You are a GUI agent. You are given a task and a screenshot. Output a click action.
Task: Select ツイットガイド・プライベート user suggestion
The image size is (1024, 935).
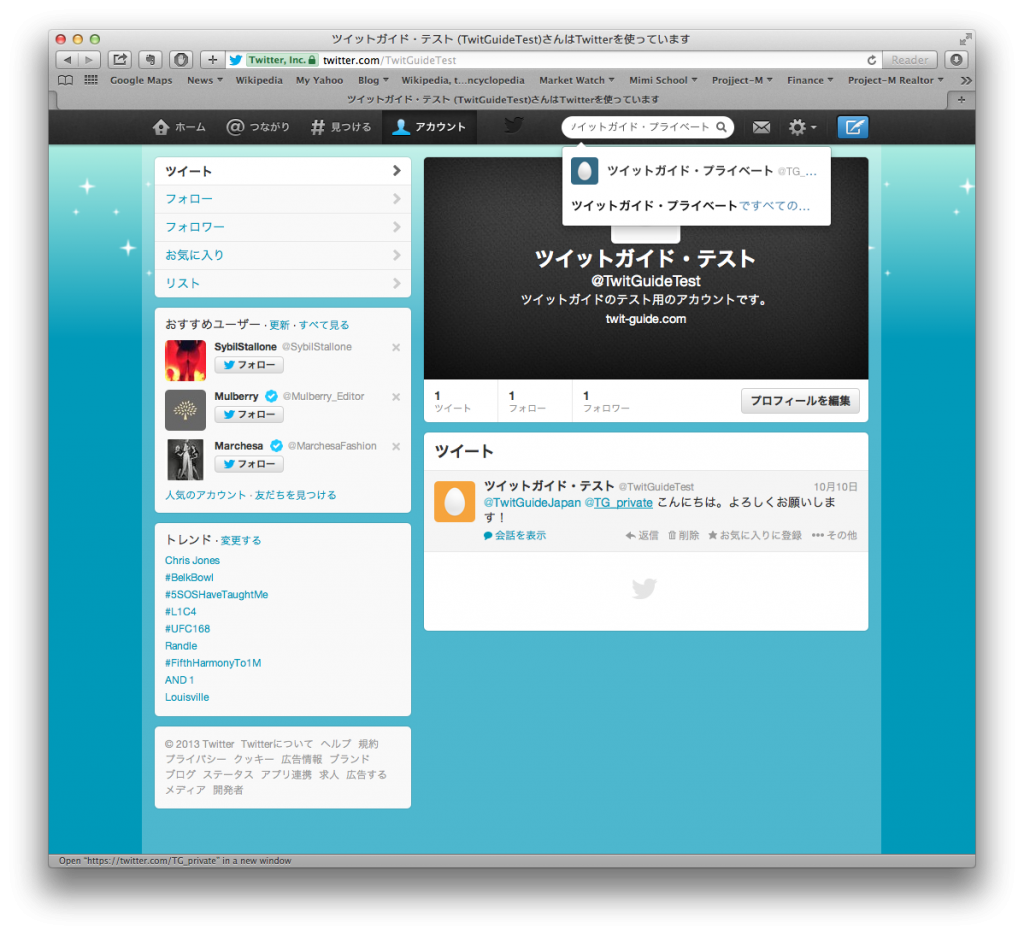pyautogui.click(x=696, y=171)
